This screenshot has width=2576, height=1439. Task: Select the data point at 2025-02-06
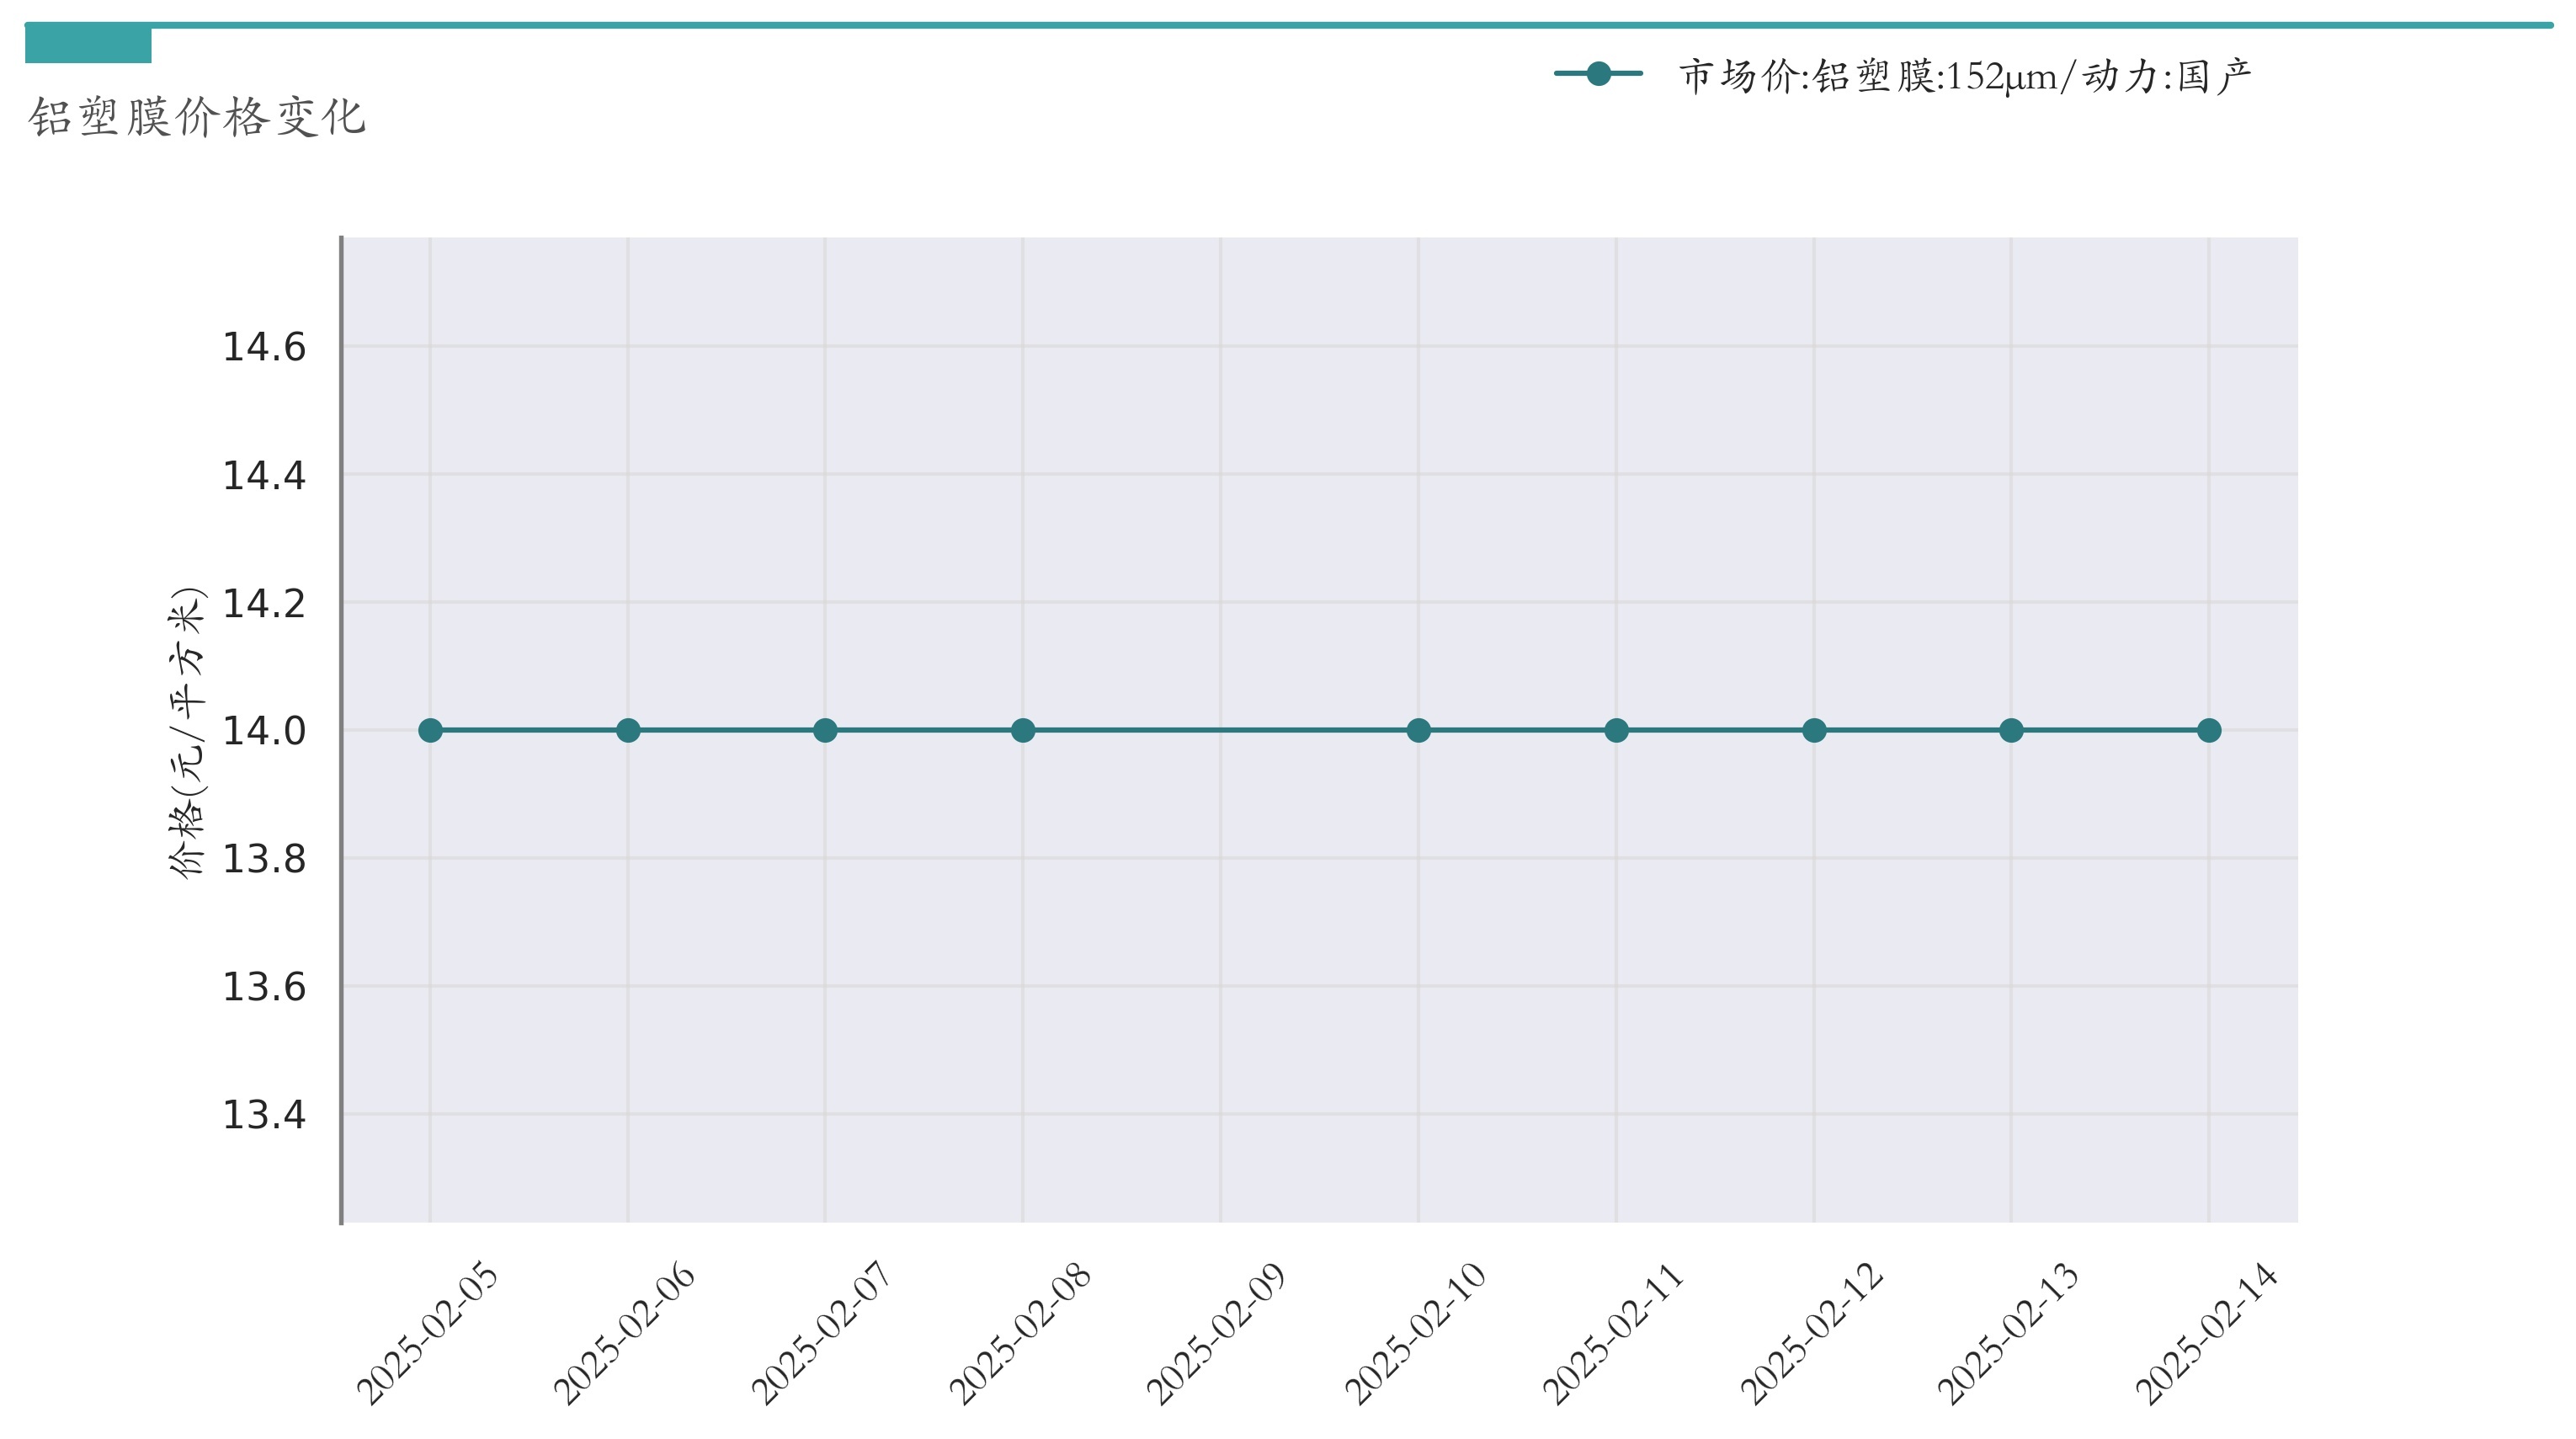628,731
